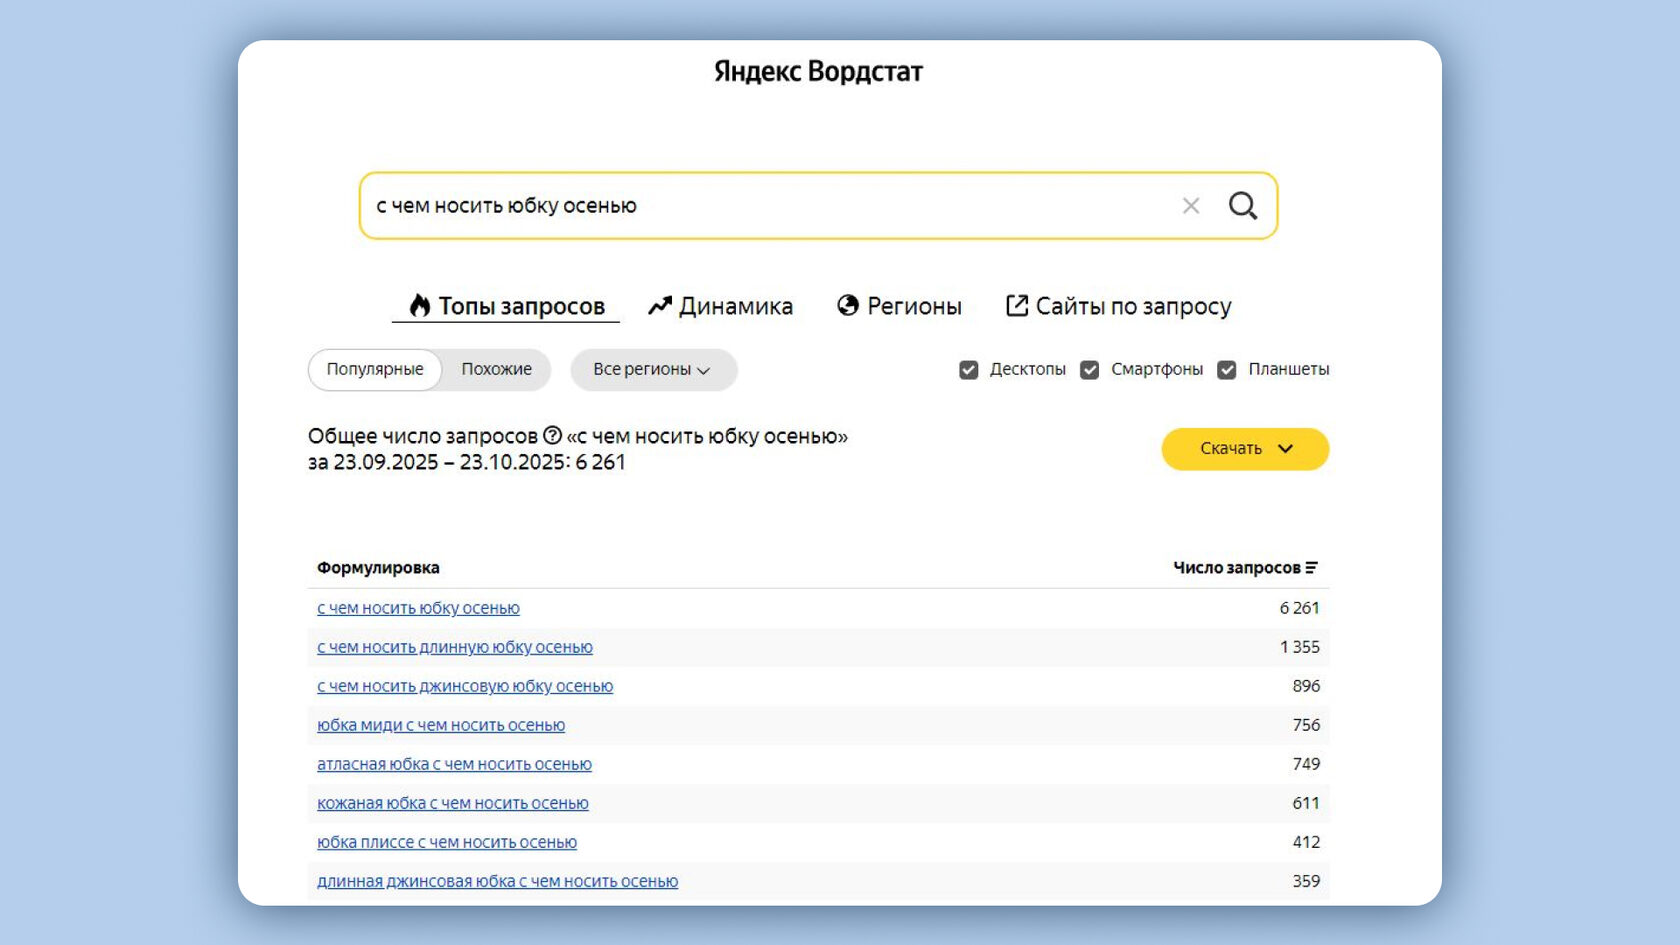
Task: Switch to the Динамика tab
Action: (x=720, y=306)
